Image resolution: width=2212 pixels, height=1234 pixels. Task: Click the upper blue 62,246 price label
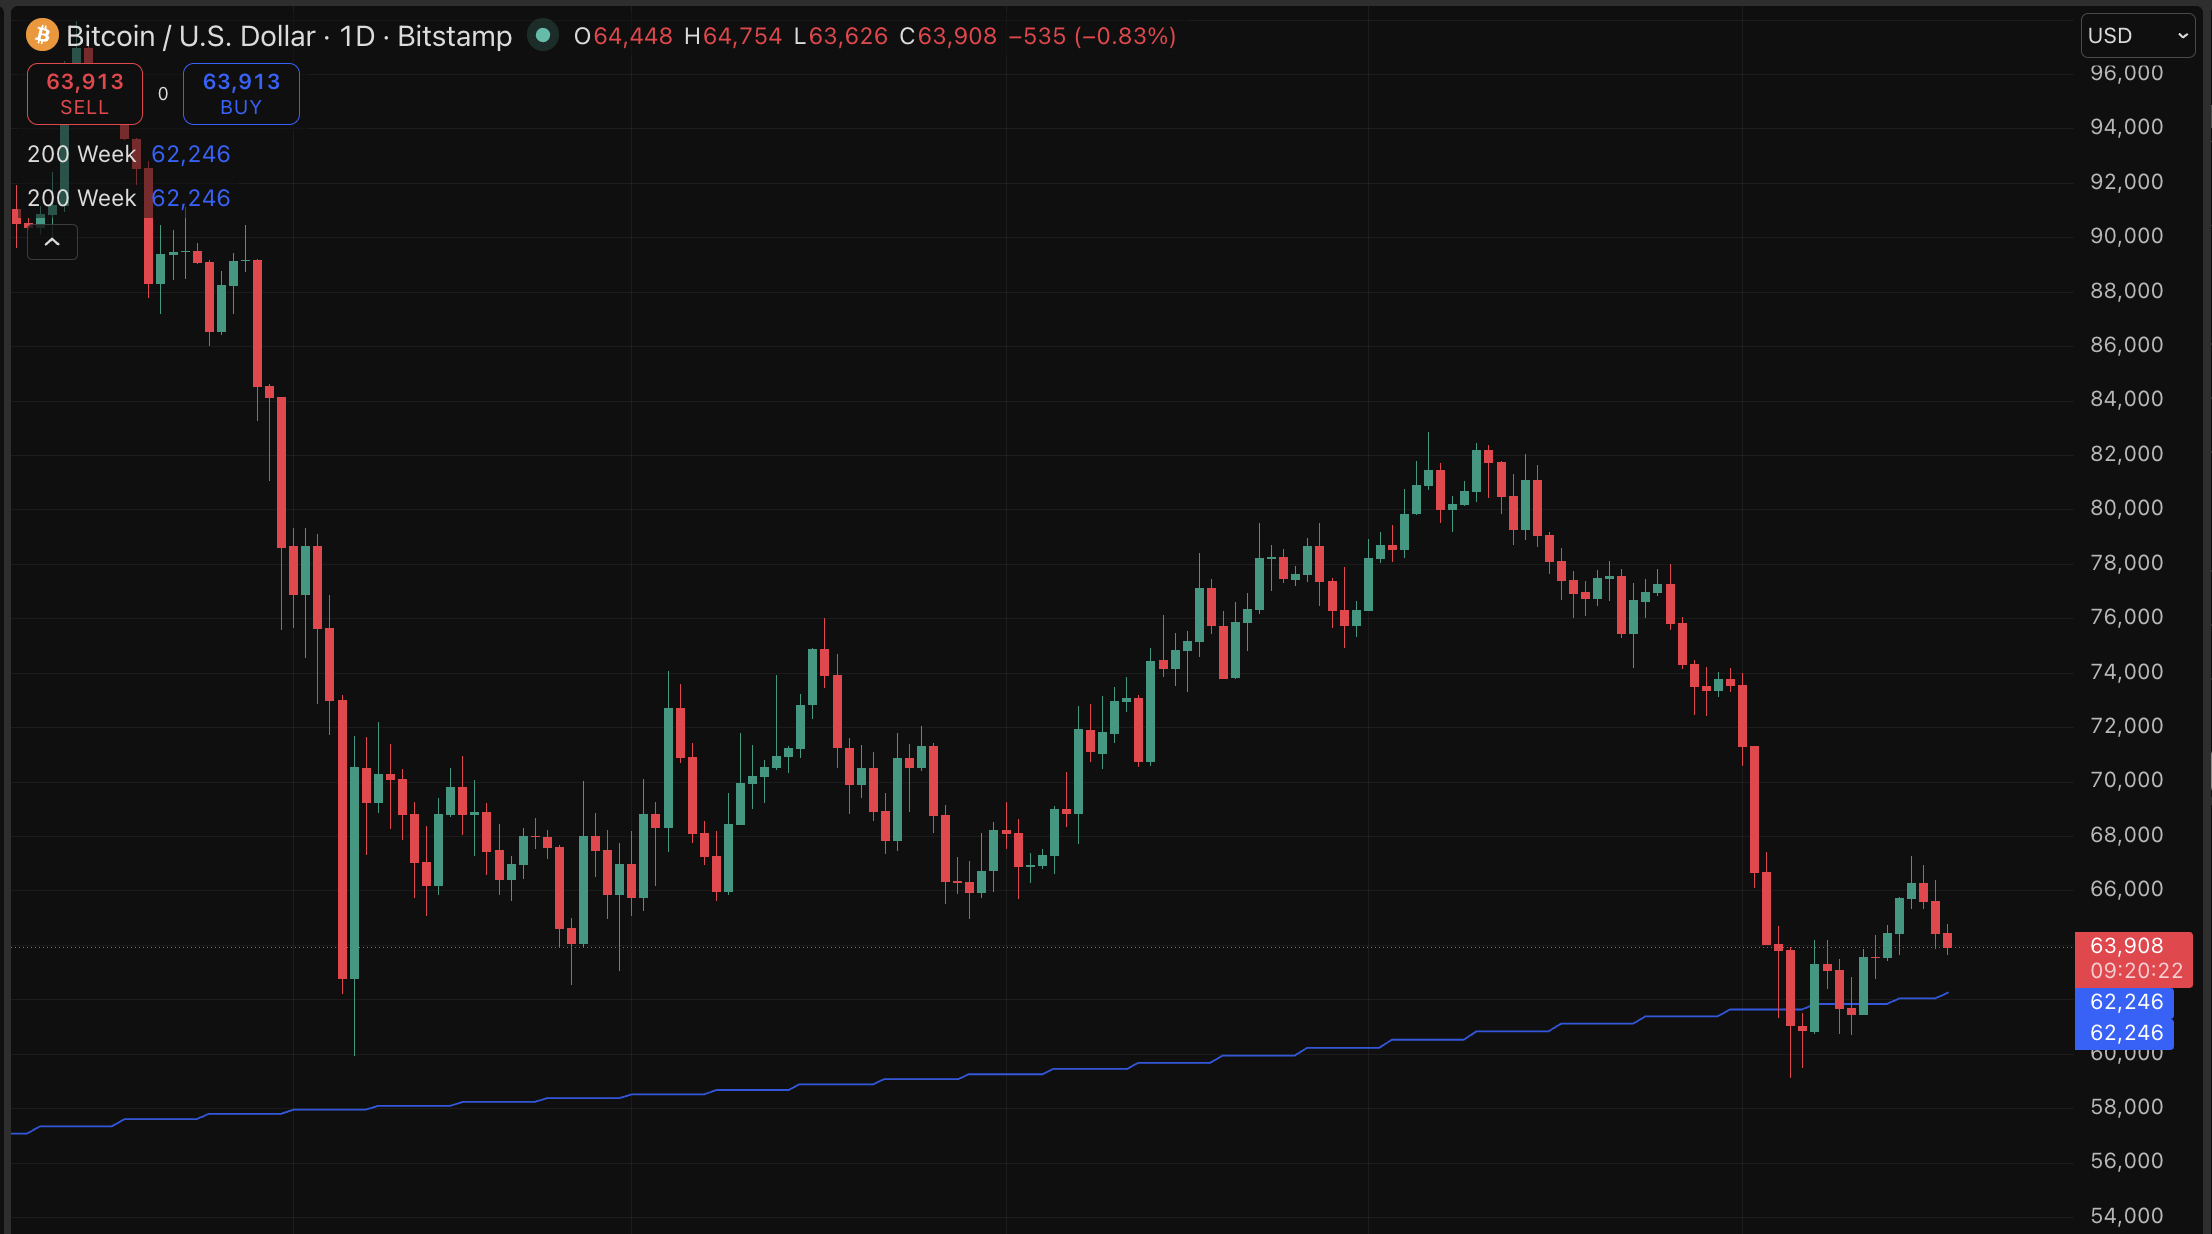click(x=2125, y=1002)
